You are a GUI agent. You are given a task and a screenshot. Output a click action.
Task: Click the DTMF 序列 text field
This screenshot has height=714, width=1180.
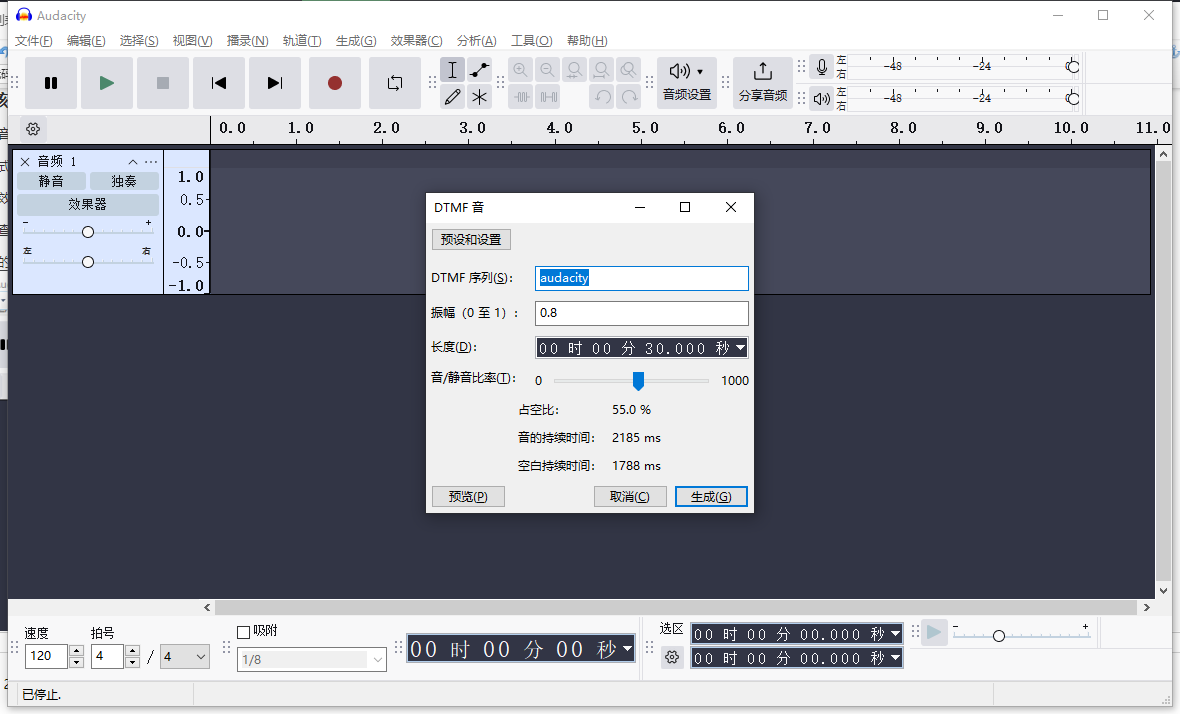[641, 278]
